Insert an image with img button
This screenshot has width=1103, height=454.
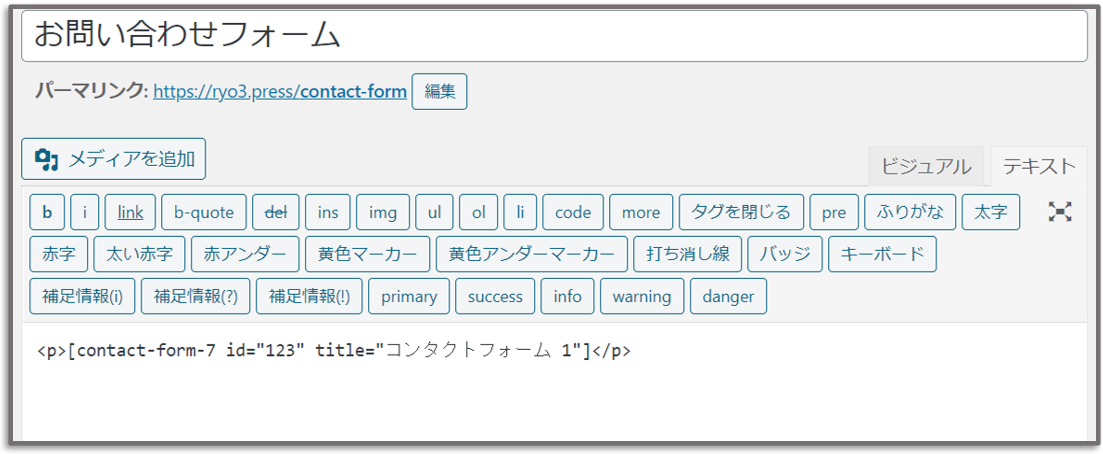(x=383, y=212)
